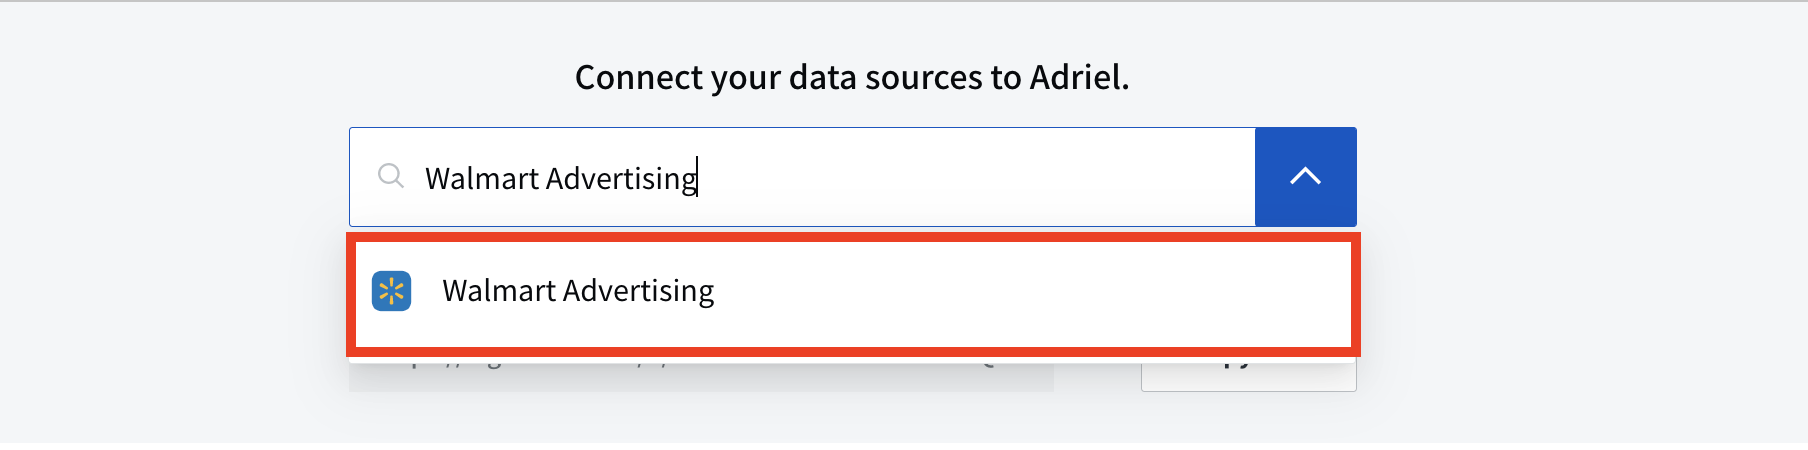
Task: Click the magnifying glass search icon
Action: (x=390, y=177)
